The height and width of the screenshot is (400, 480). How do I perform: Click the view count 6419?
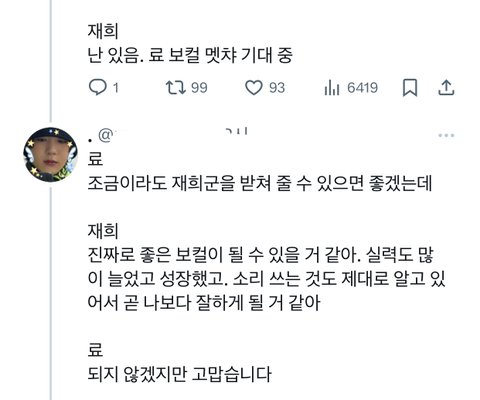click(362, 88)
